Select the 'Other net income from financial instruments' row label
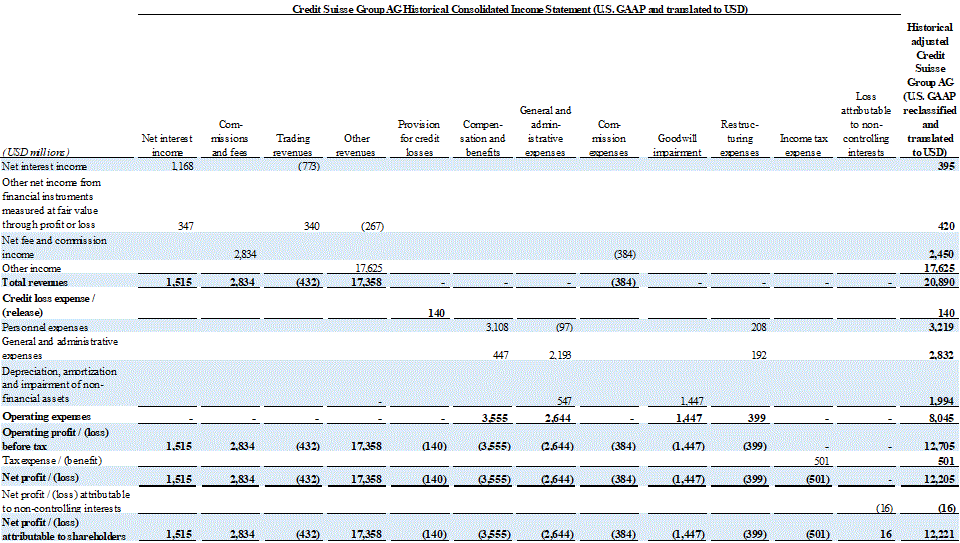The height and width of the screenshot is (543, 960). (x=51, y=203)
